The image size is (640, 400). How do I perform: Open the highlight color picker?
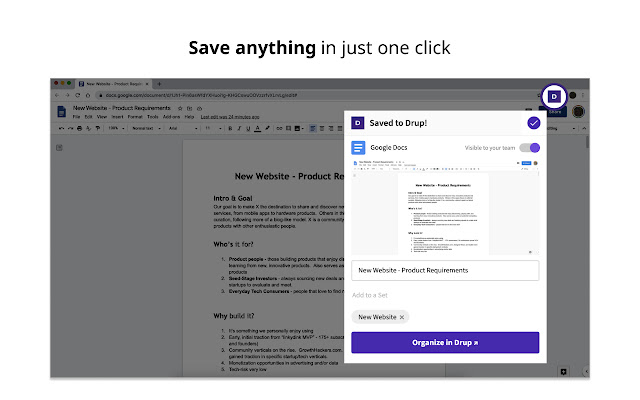[x=267, y=128]
